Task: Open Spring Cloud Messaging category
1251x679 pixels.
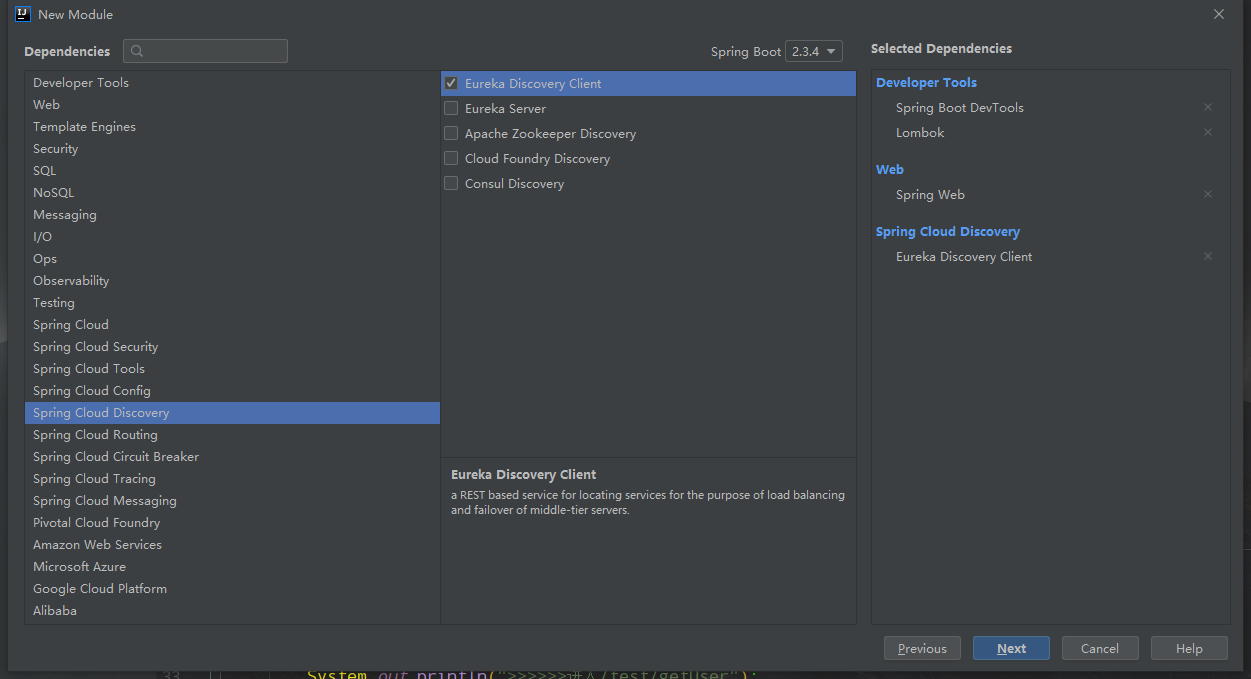Action: [x=232, y=501]
